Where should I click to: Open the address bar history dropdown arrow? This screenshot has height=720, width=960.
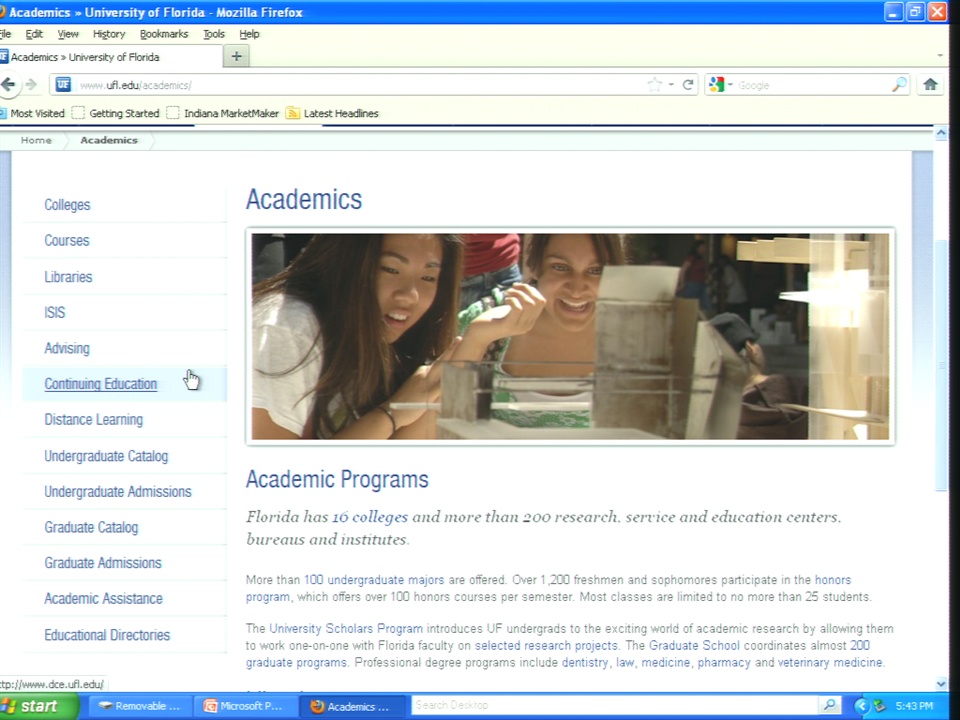(x=671, y=84)
